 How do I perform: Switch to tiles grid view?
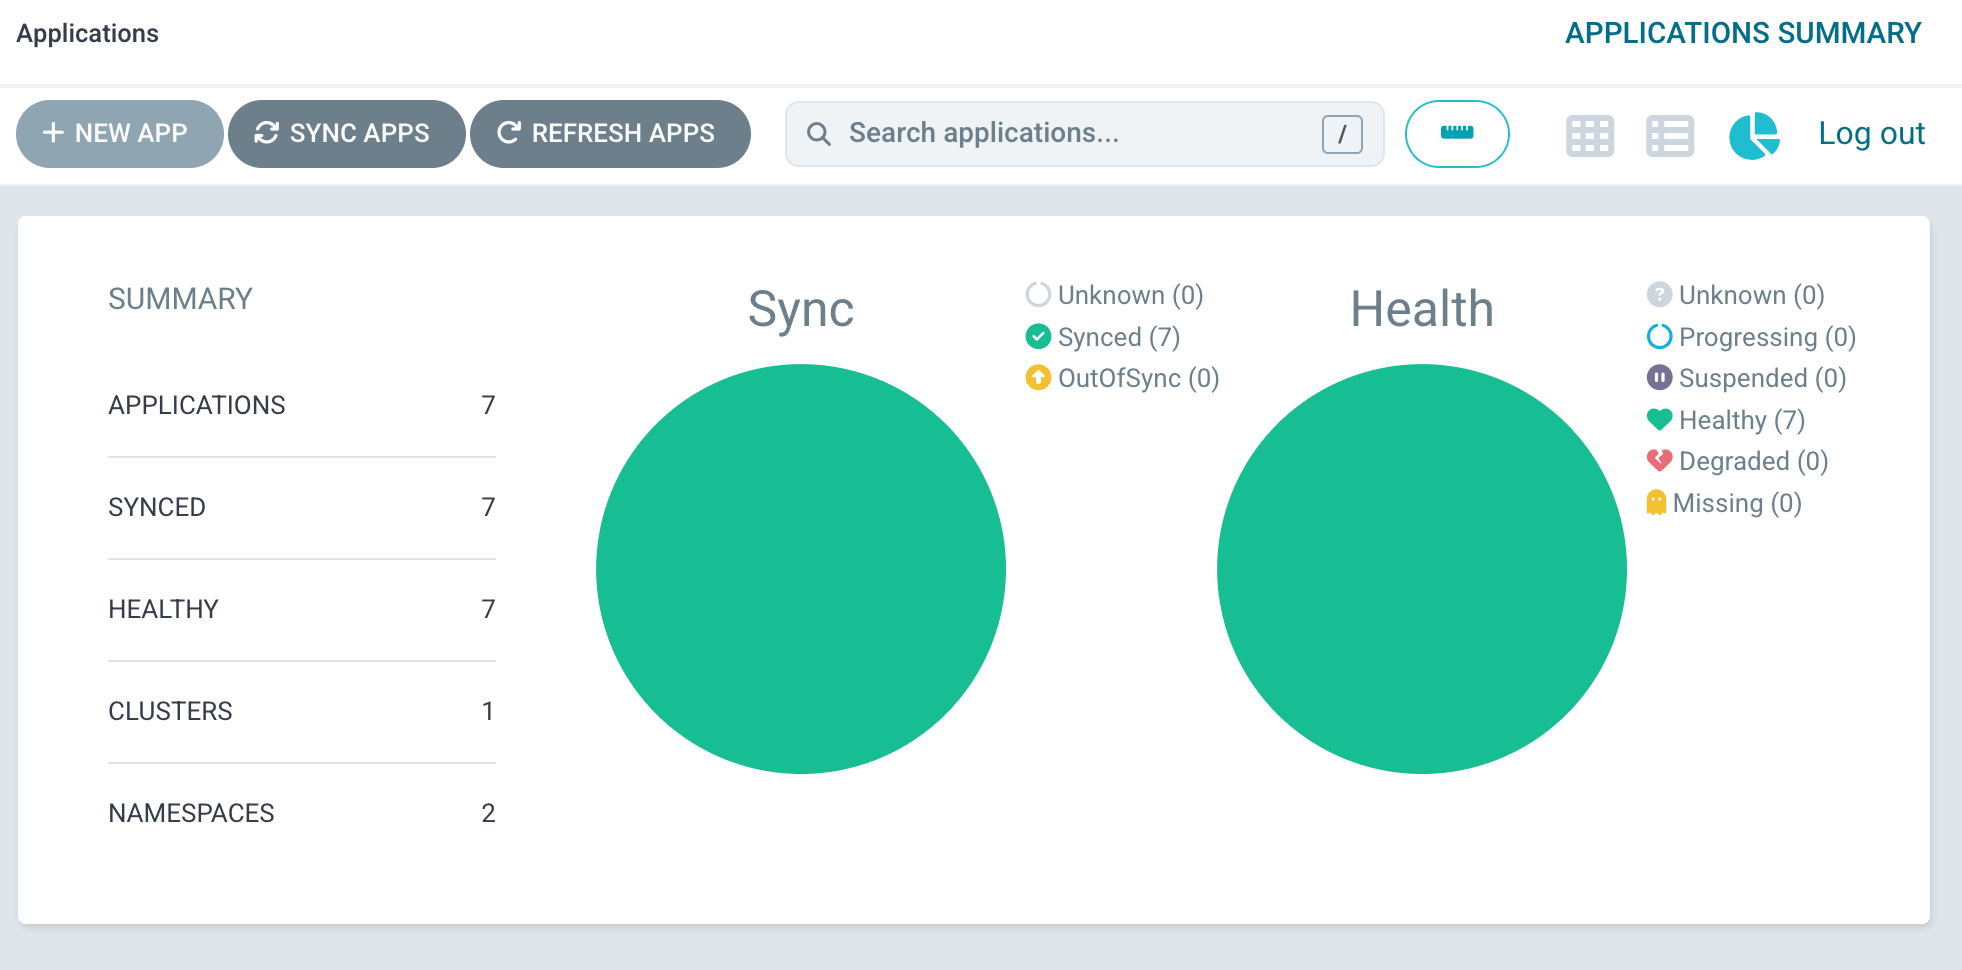(1590, 136)
